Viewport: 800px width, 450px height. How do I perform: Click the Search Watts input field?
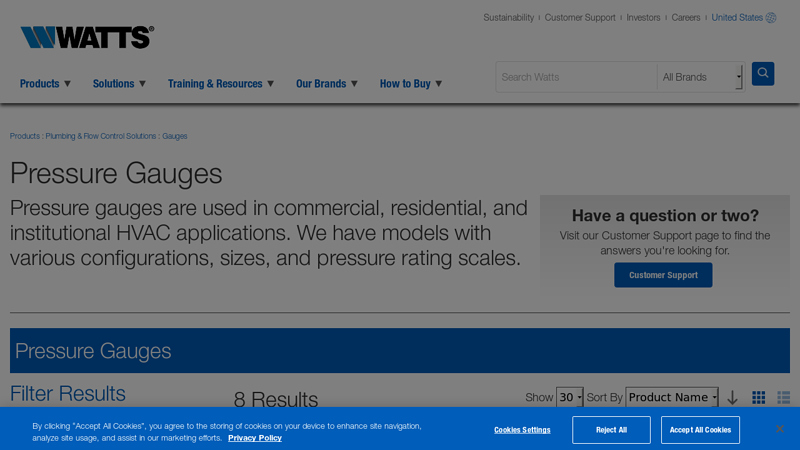(577, 77)
